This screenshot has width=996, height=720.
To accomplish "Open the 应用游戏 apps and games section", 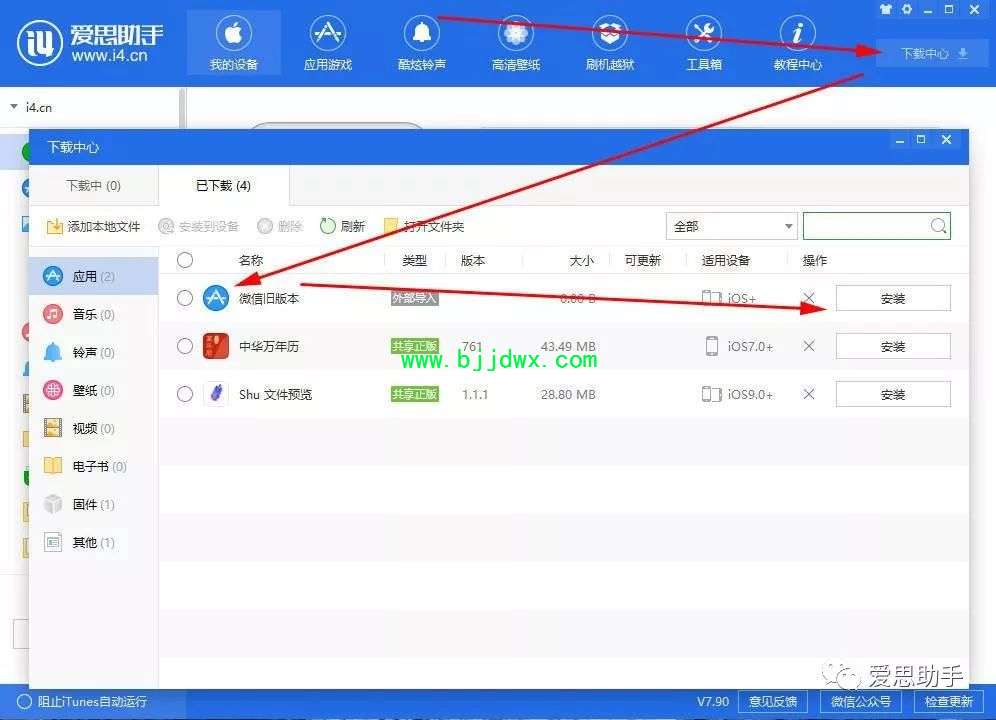I will (328, 43).
